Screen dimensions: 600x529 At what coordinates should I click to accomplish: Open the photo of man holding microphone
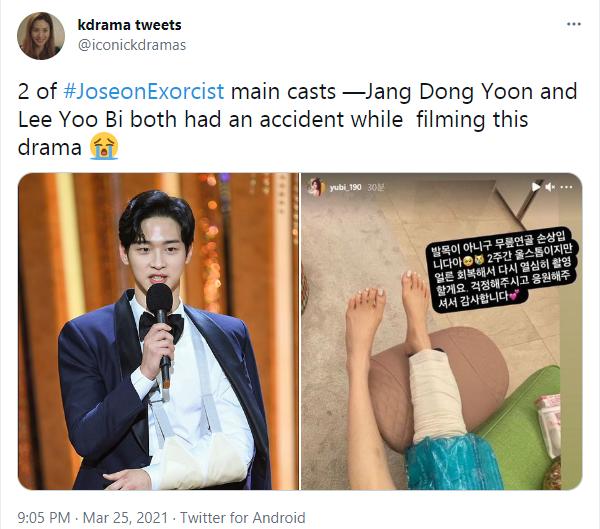tap(158, 331)
